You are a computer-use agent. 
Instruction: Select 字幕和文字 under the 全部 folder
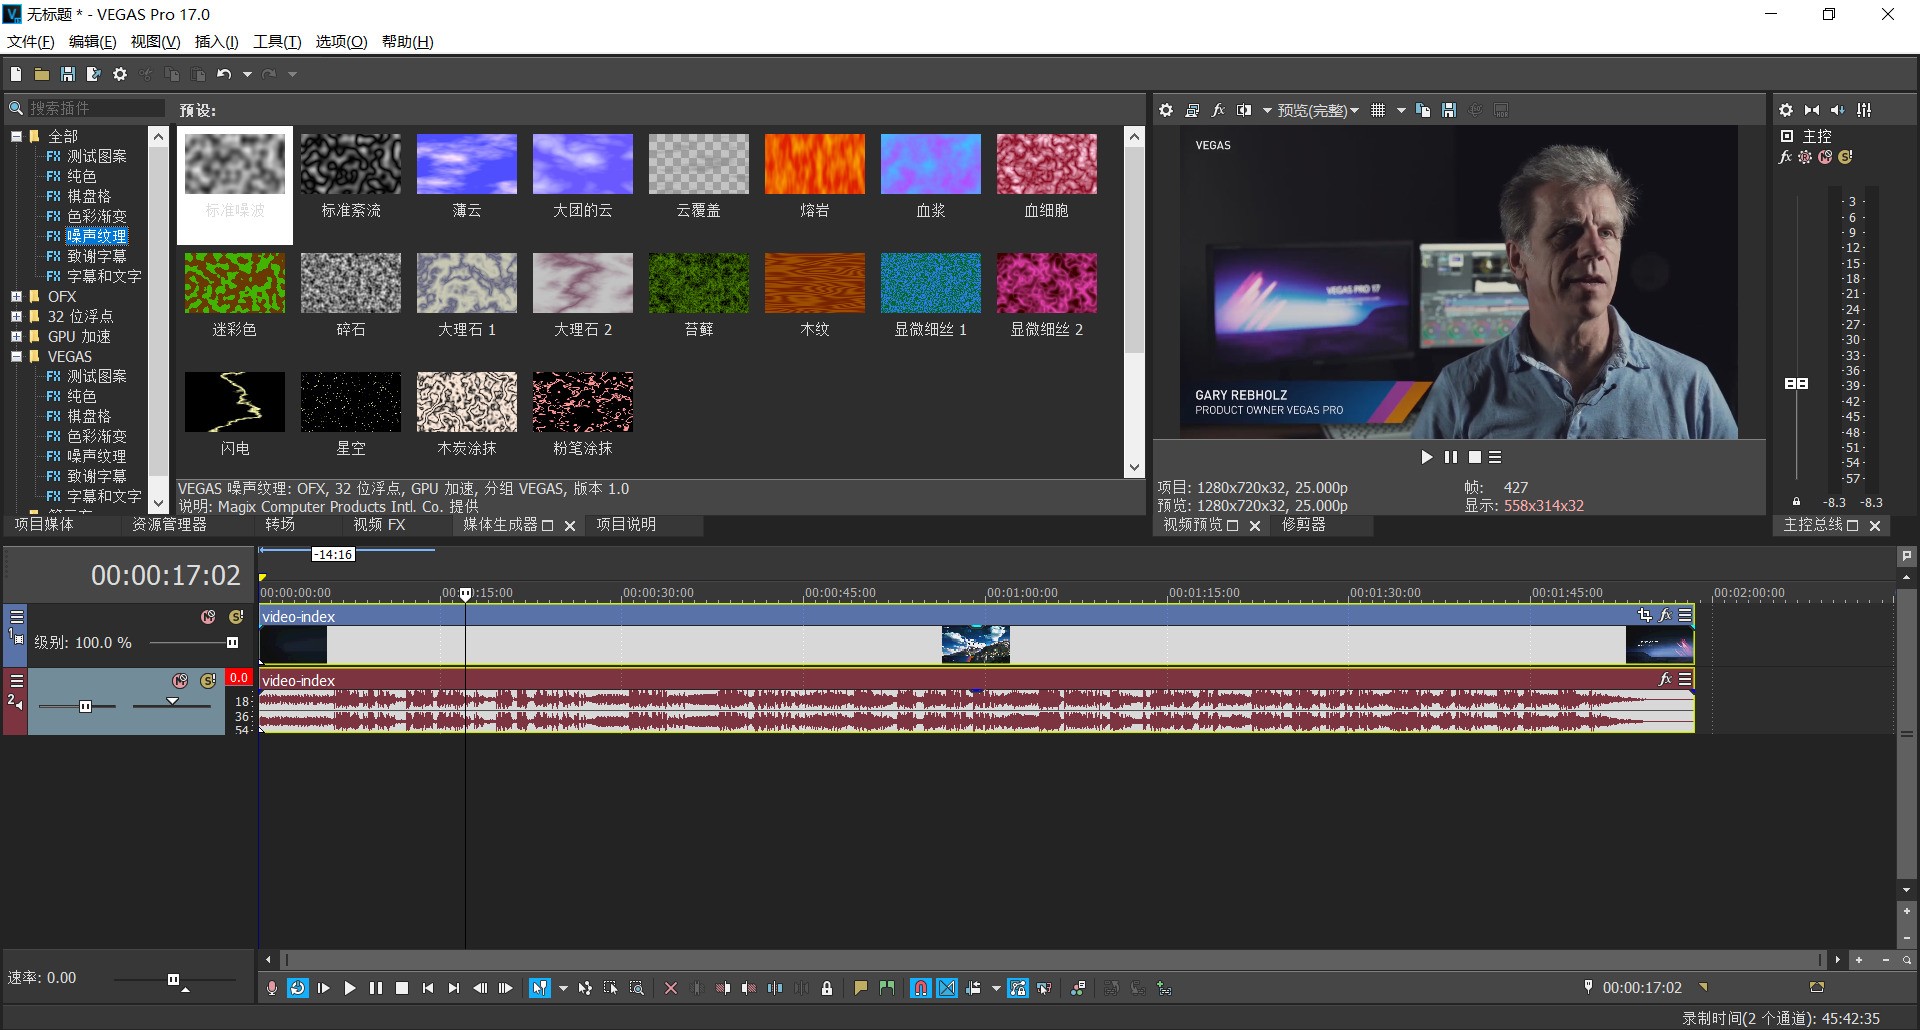click(104, 277)
